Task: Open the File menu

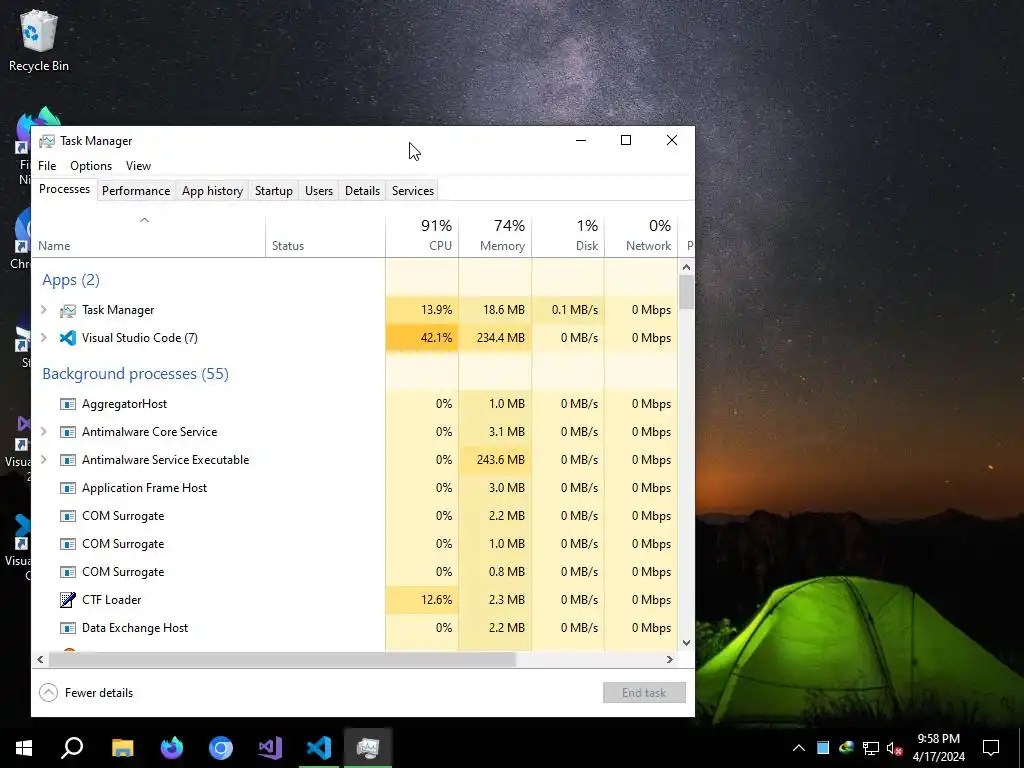Action: click(47, 166)
